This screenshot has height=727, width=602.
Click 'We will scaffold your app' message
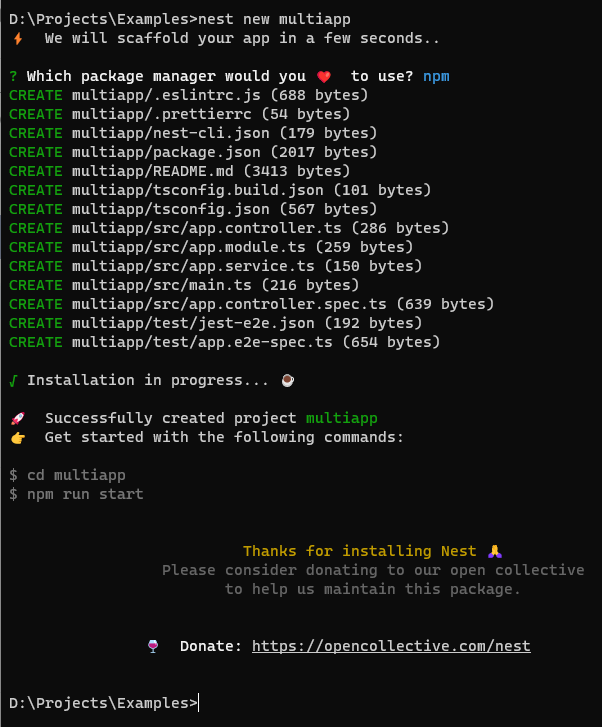click(242, 38)
